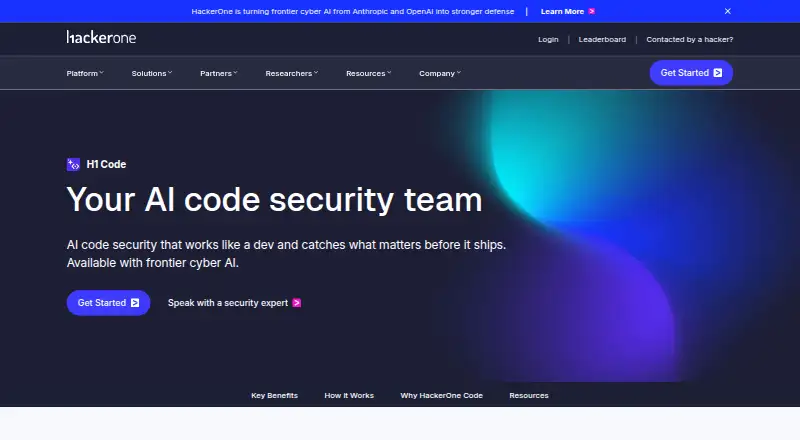The width and height of the screenshot is (800, 440).
Task: Expand the Resources navigation menu
Action: pyautogui.click(x=368, y=74)
